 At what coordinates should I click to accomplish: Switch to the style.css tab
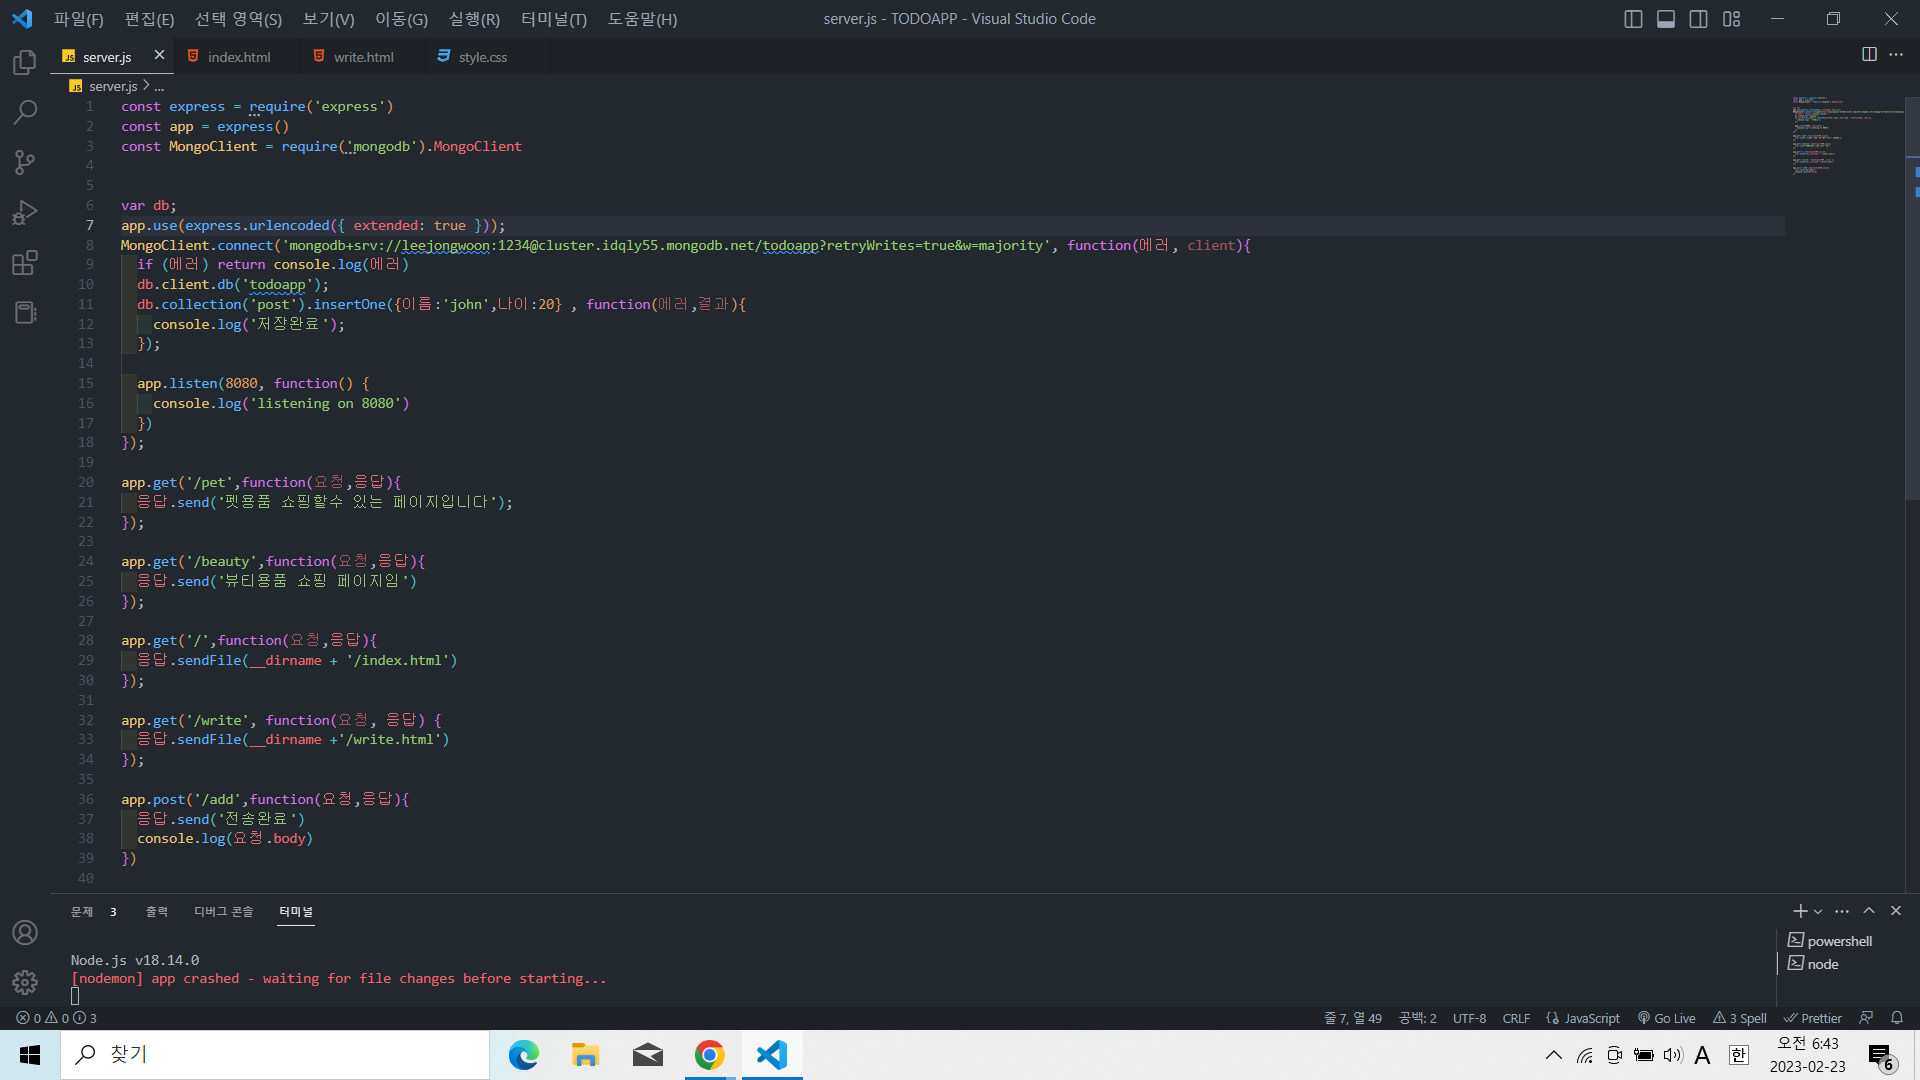[482, 57]
